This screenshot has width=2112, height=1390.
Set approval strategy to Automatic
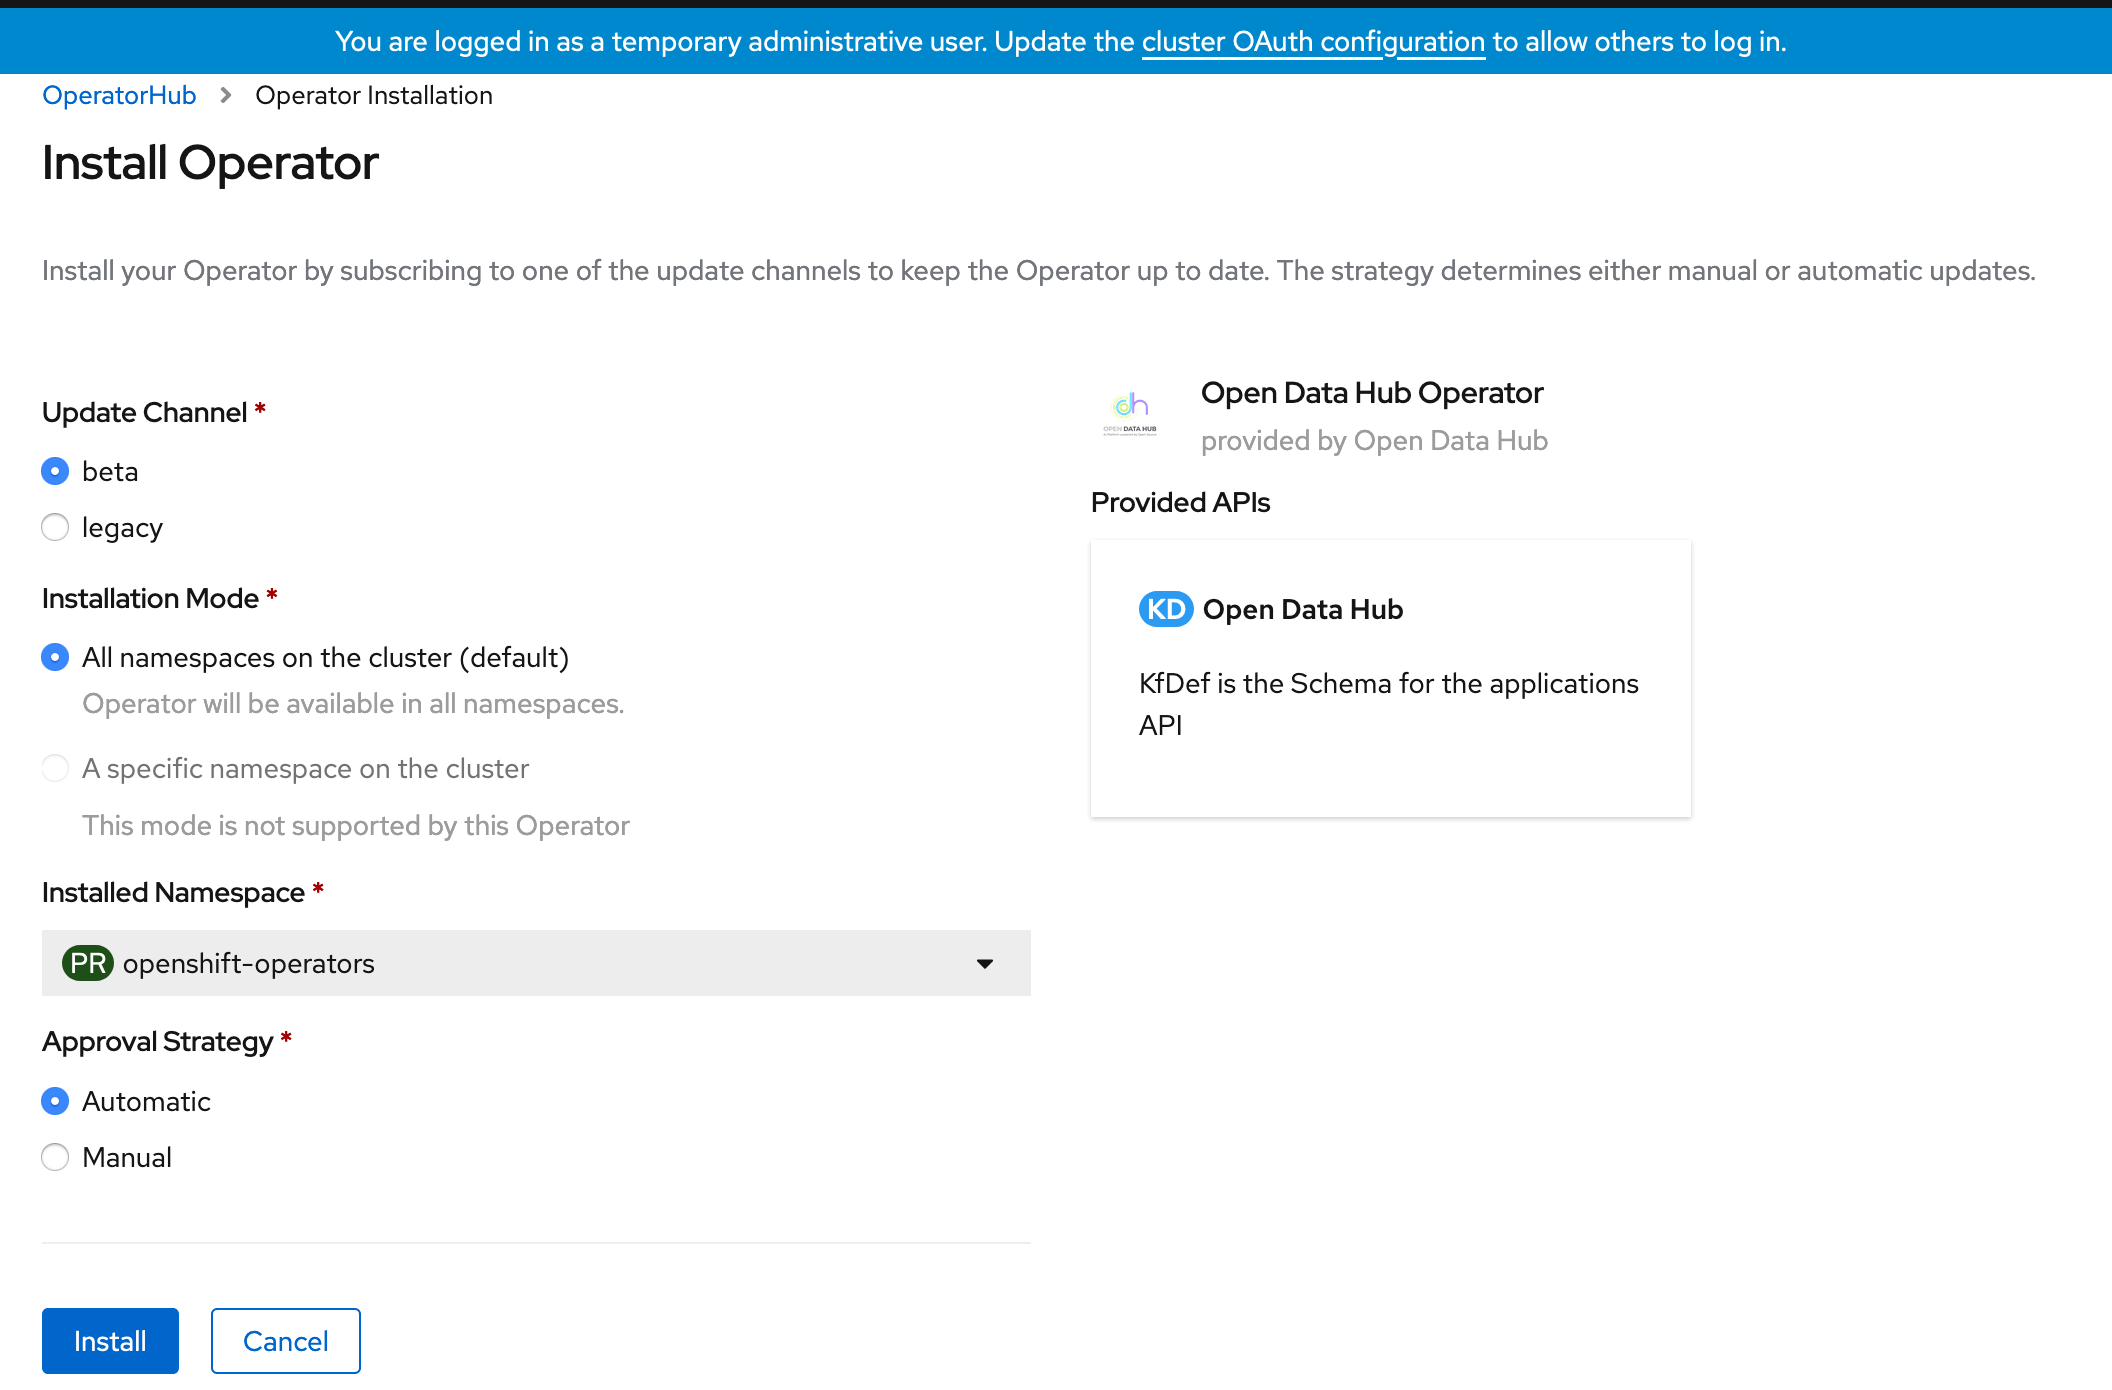pyautogui.click(x=56, y=1101)
